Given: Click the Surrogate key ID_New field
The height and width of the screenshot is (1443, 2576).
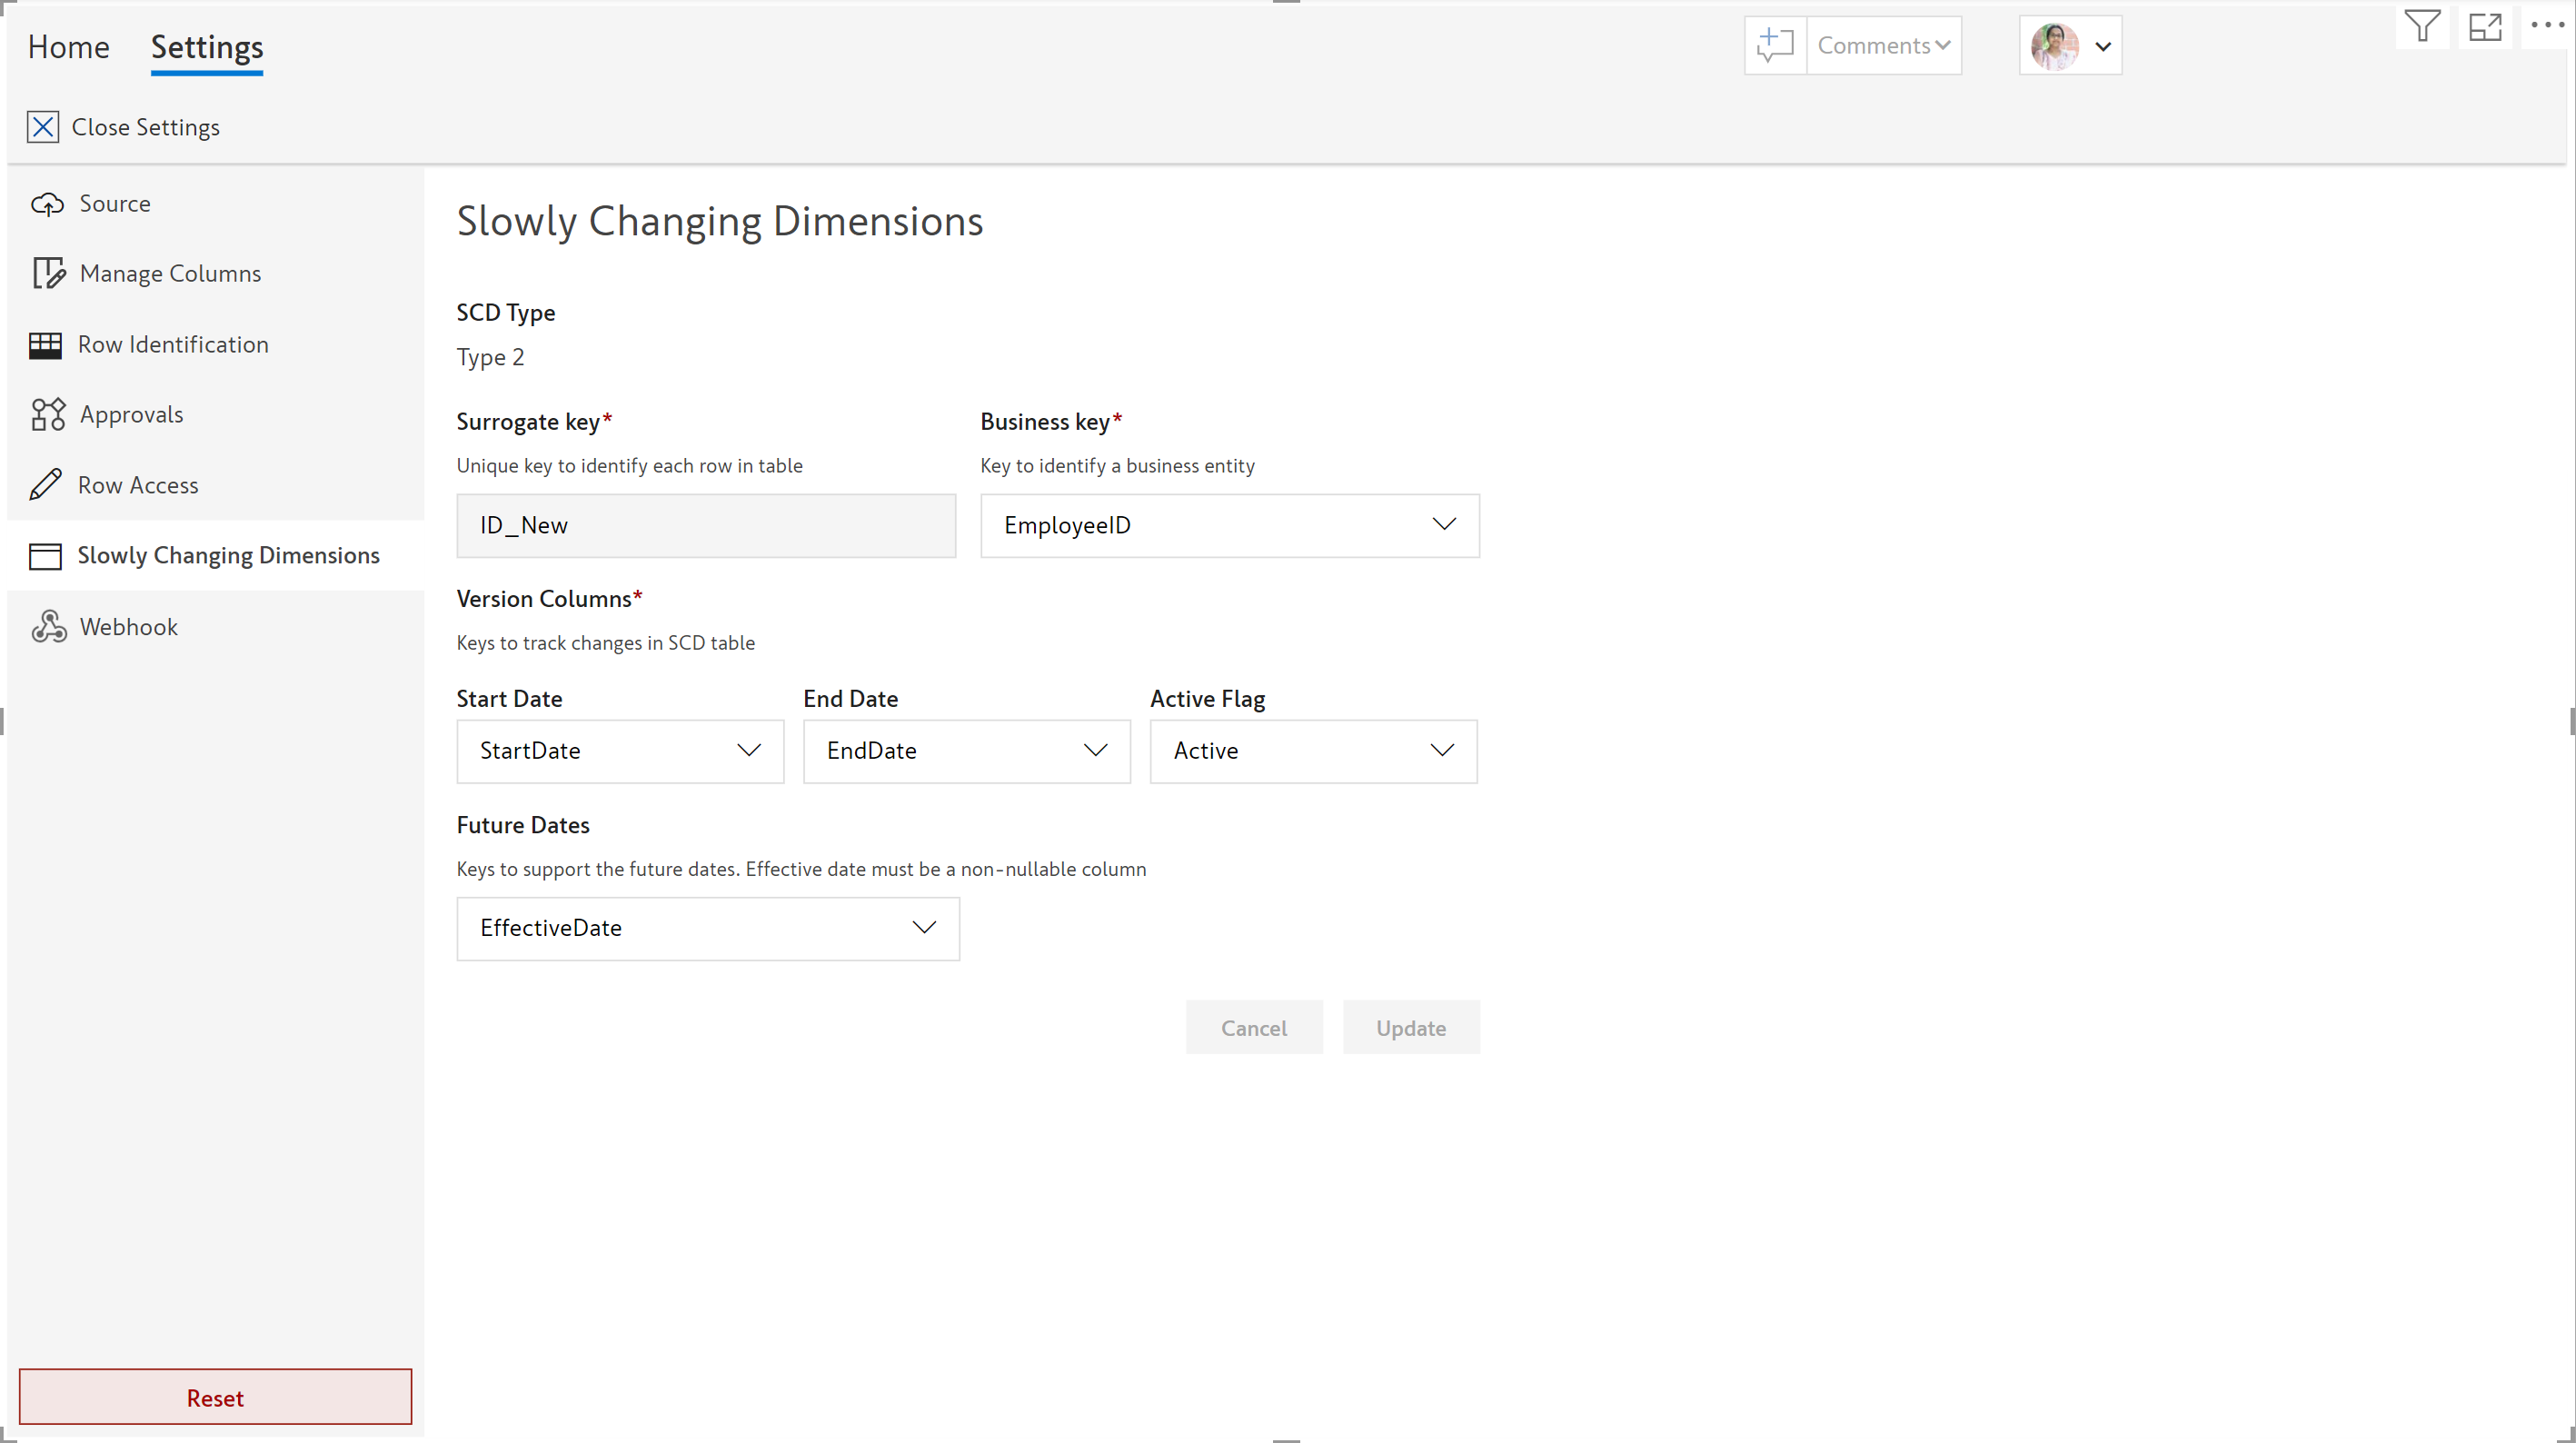Looking at the screenshot, I should click(x=706, y=525).
